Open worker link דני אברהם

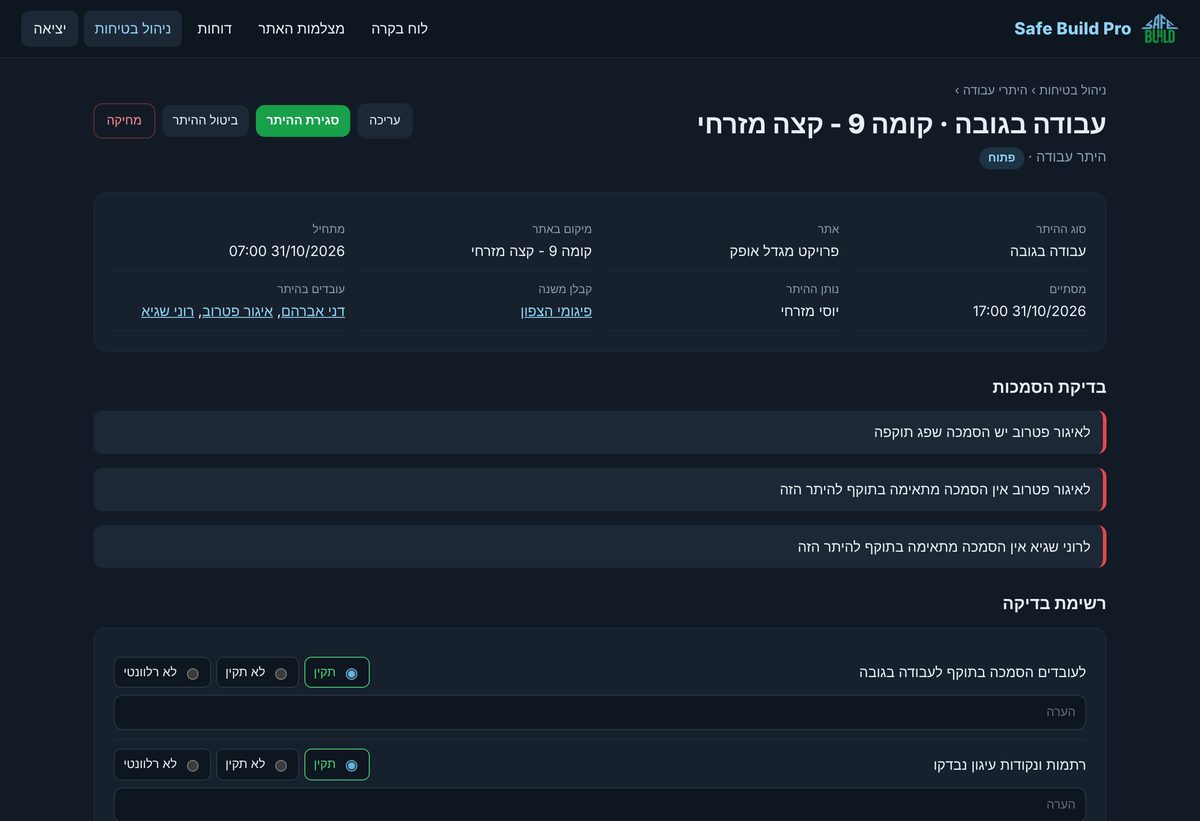(x=312, y=311)
